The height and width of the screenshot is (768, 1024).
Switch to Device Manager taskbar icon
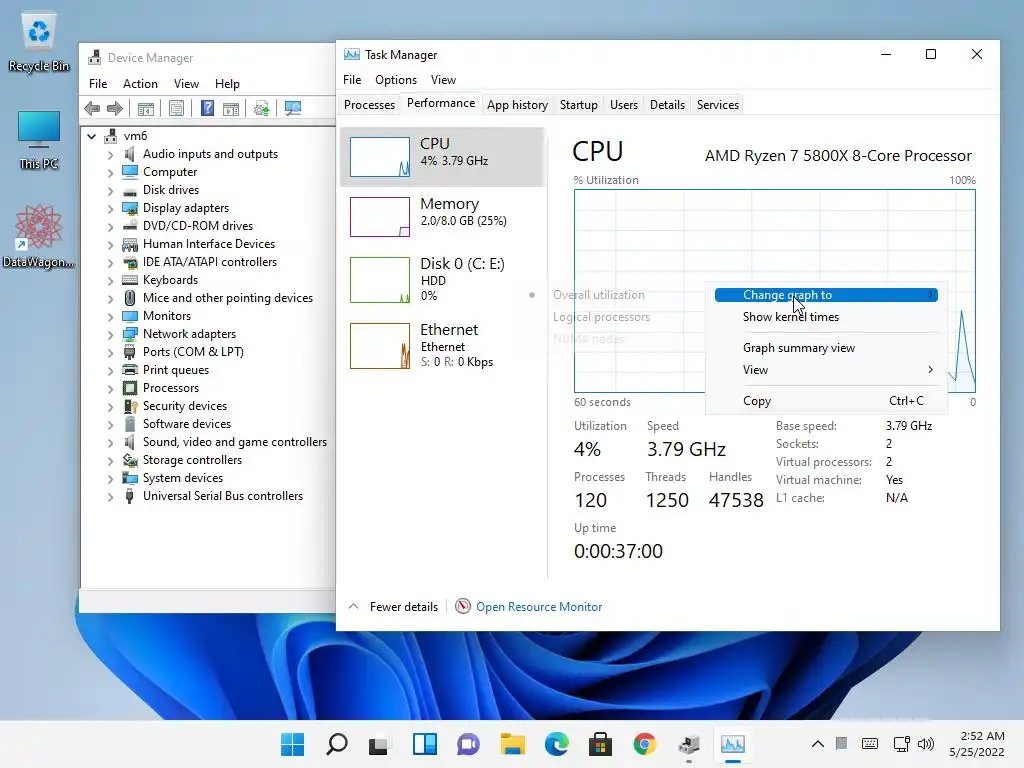[689, 744]
